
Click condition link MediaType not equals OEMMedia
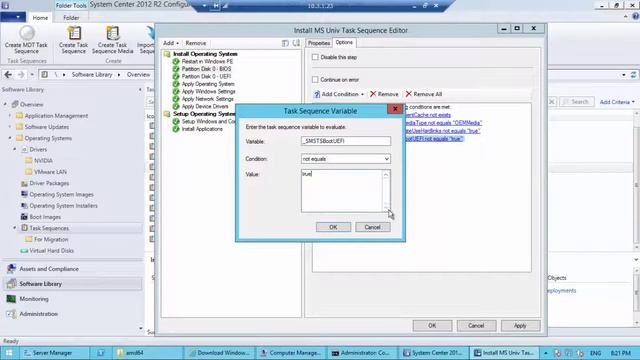coord(443,123)
